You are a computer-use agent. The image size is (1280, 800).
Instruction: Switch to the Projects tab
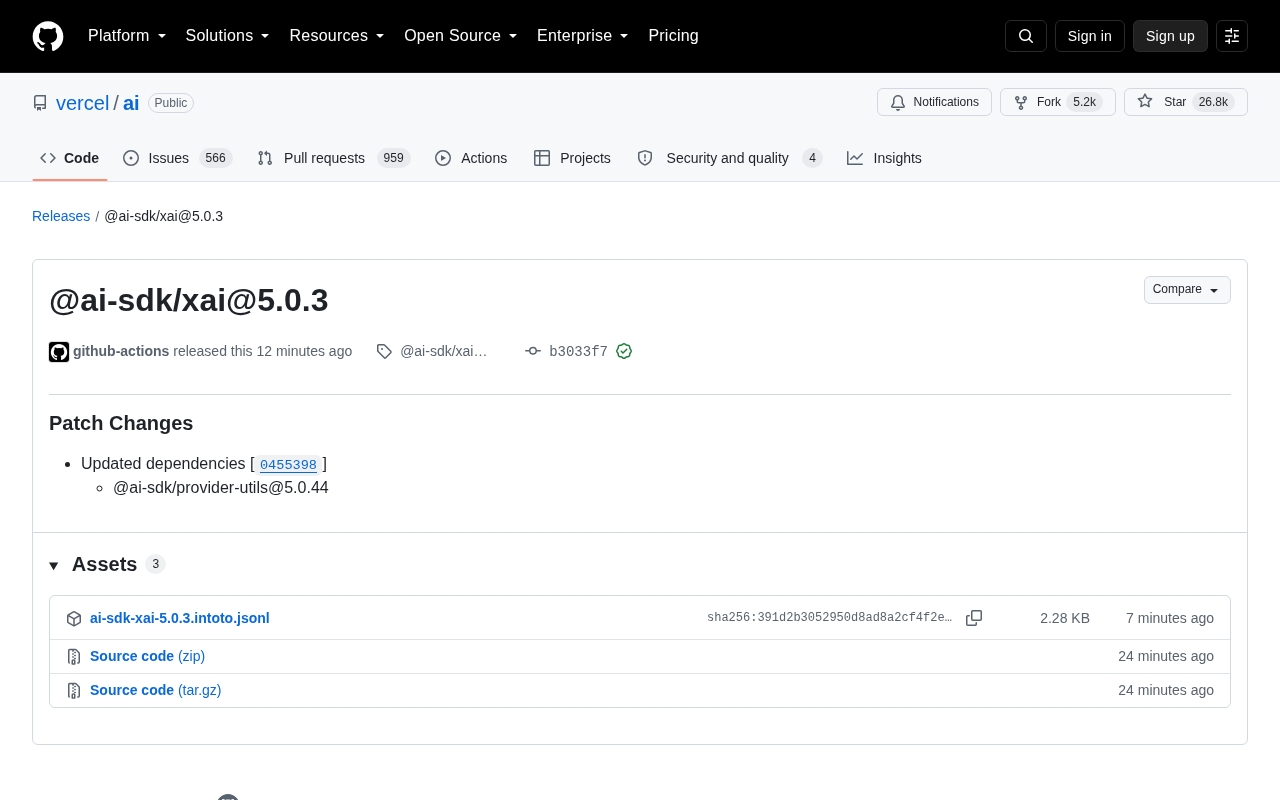point(573,158)
